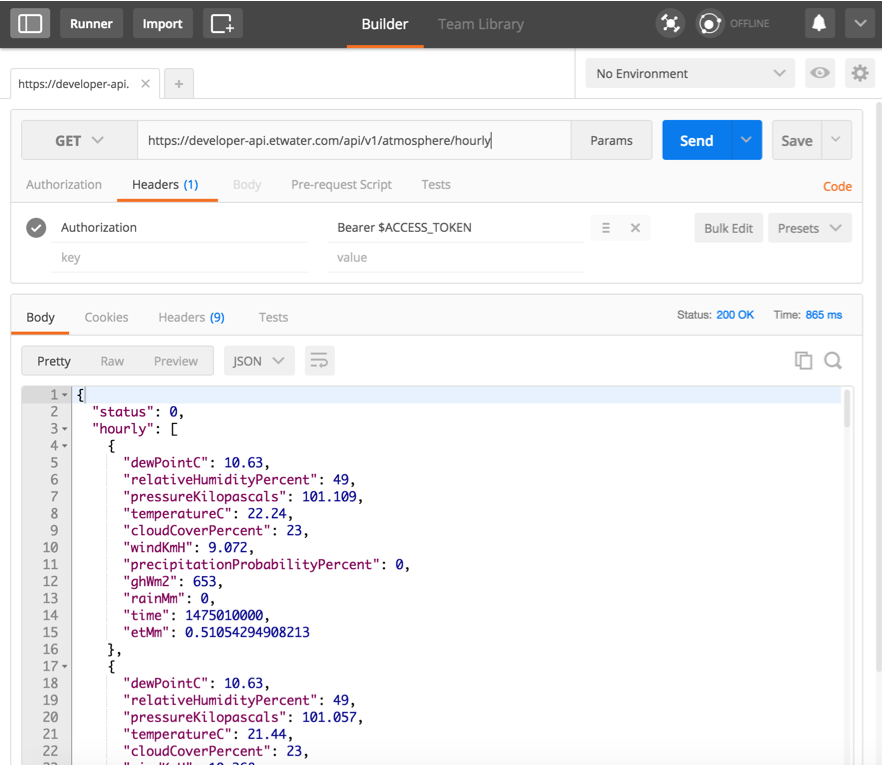Uncheck the Authorization header checkbox
Image resolution: width=883 pixels, height=765 pixels.
(36, 228)
